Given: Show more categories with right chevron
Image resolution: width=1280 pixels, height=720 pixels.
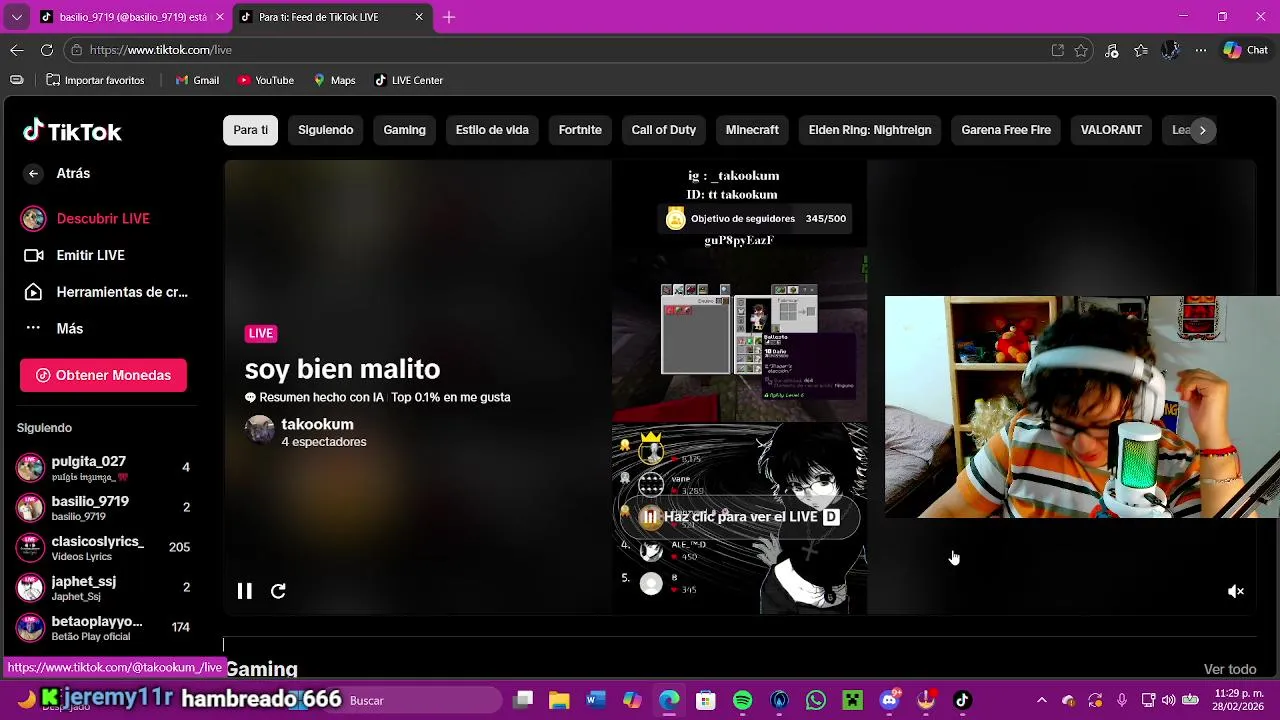Looking at the screenshot, I should click(x=1202, y=130).
